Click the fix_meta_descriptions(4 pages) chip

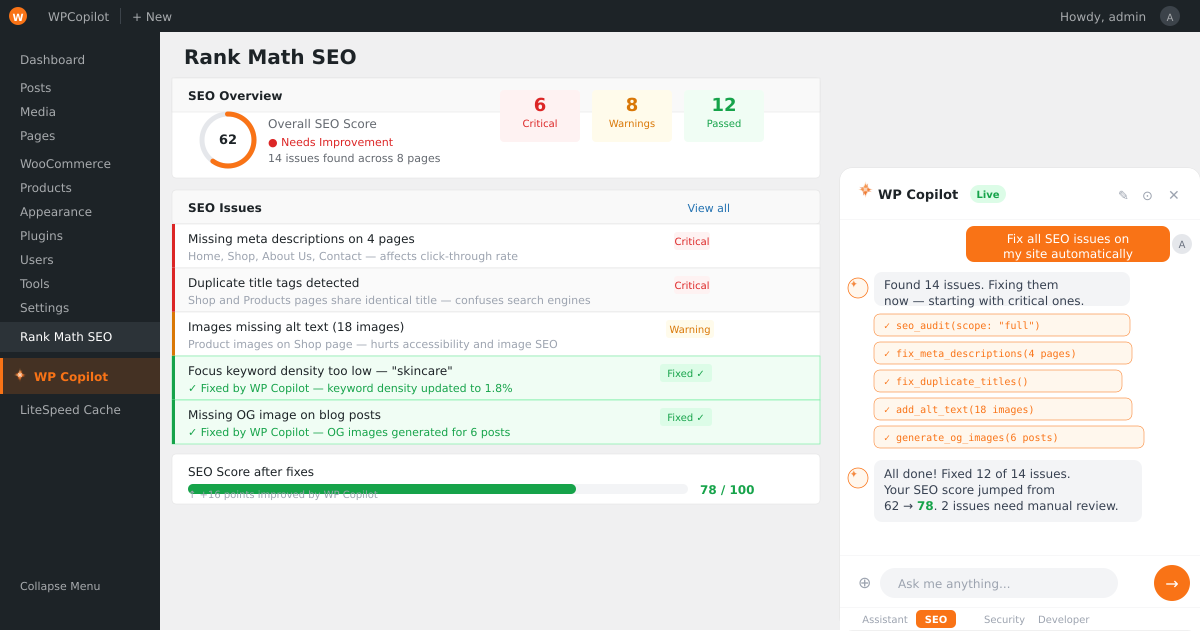tap(1003, 353)
